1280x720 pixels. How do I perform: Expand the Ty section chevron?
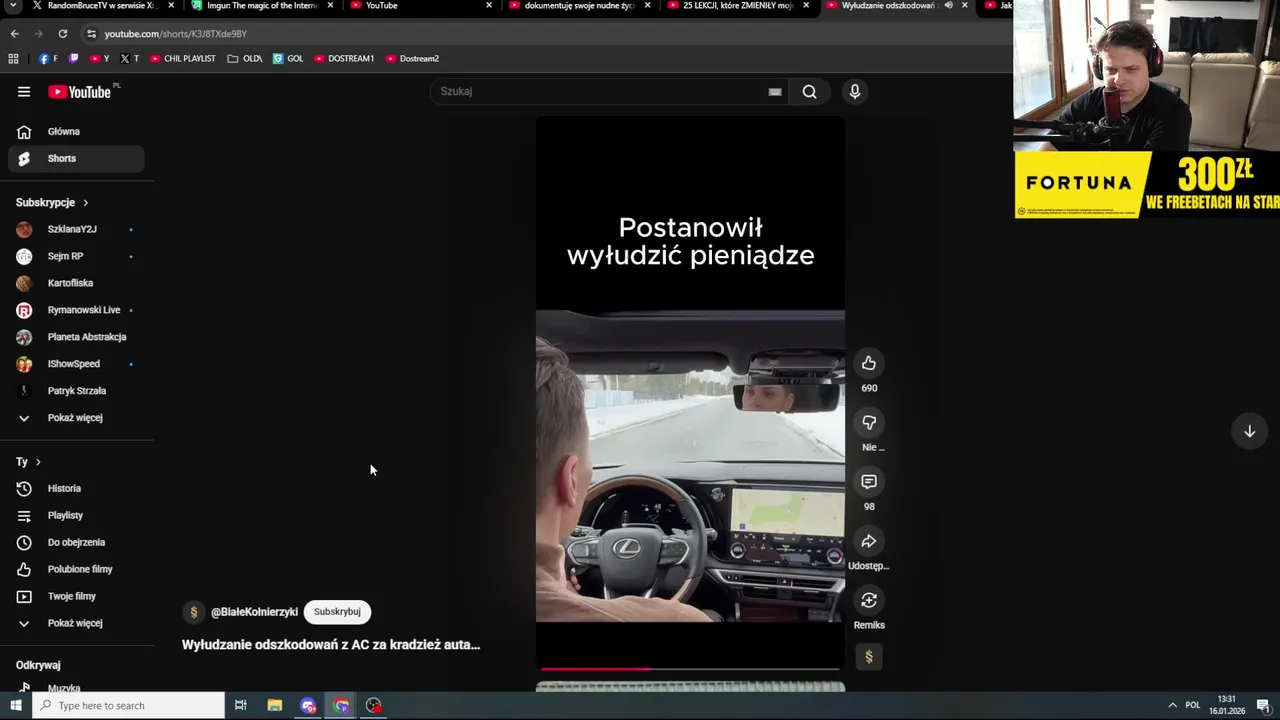pos(38,462)
